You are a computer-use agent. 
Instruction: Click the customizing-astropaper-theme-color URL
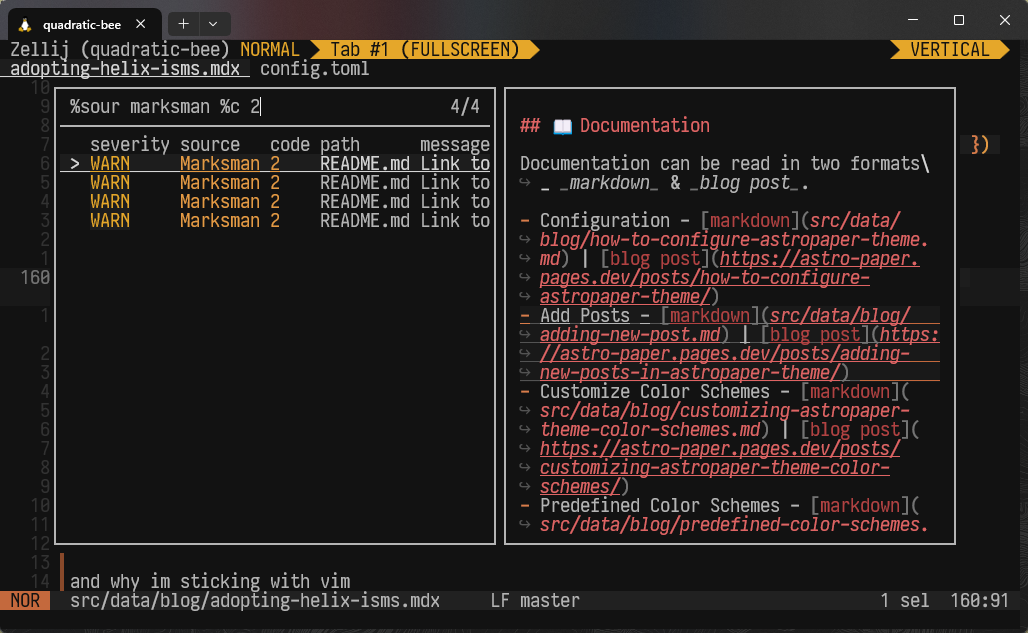click(x=719, y=468)
